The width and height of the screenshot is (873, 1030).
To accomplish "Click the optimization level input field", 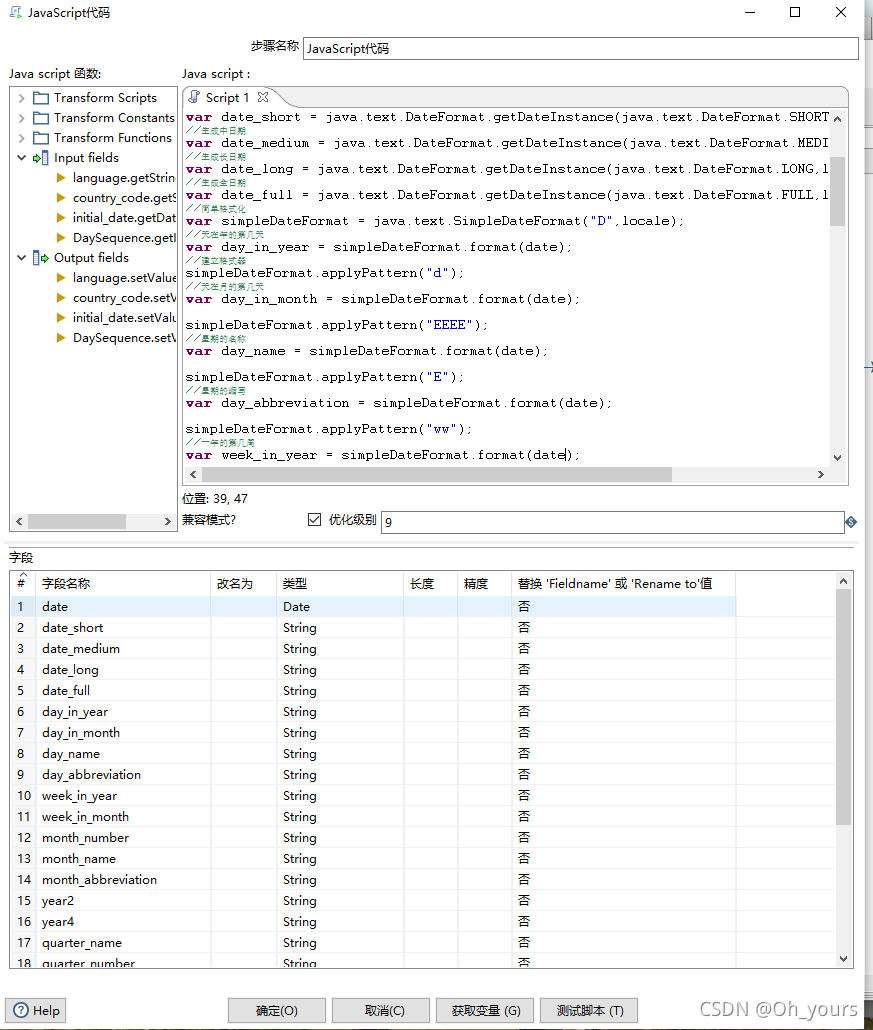I will (x=612, y=522).
